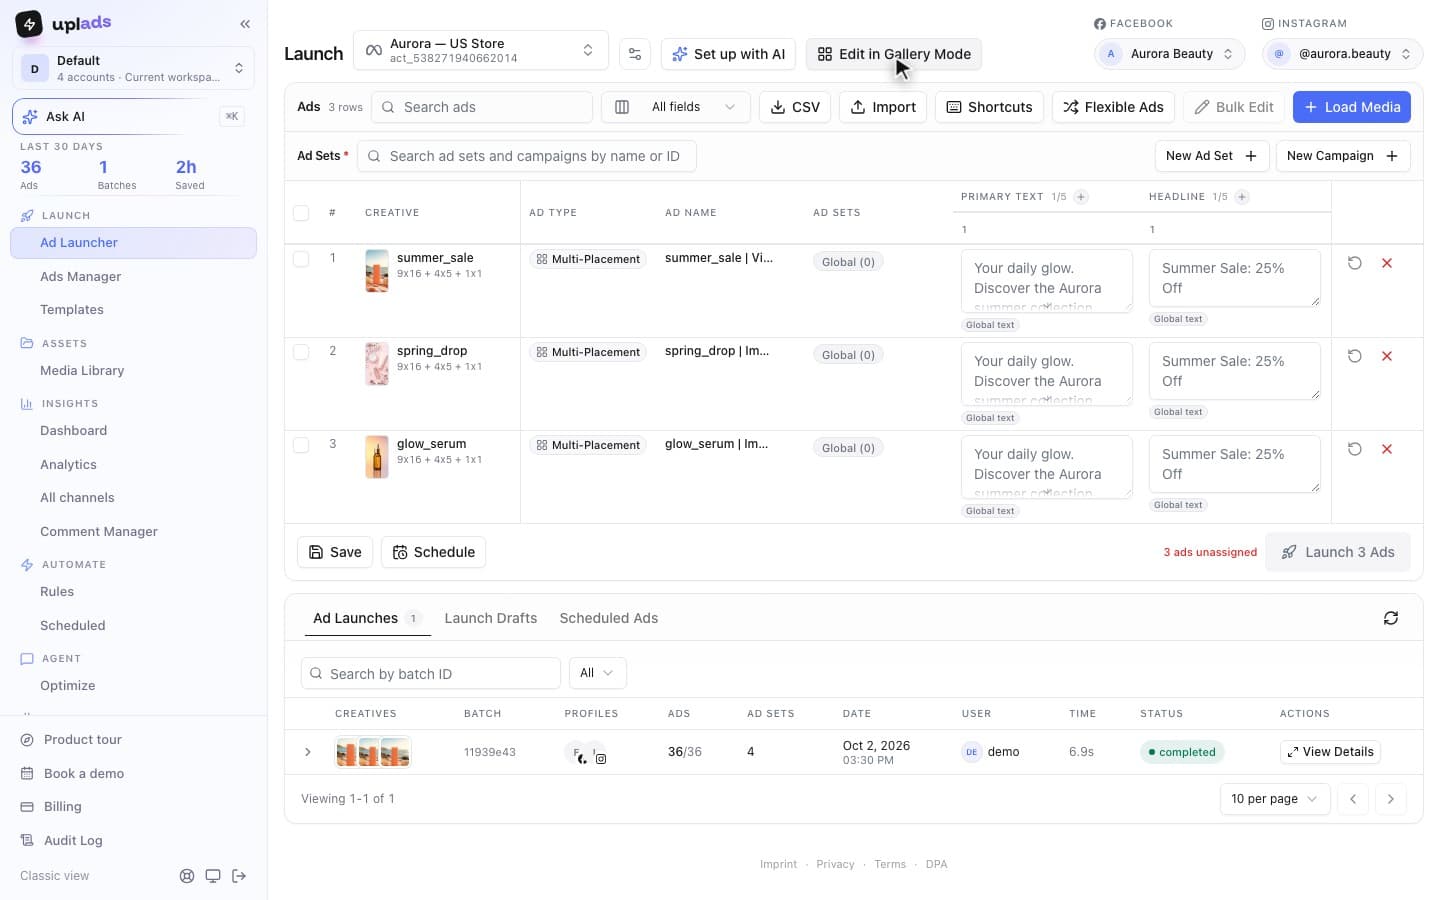Open Templates in sidebar
Image resolution: width=1440 pixels, height=900 pixels.
pos(72,310)
